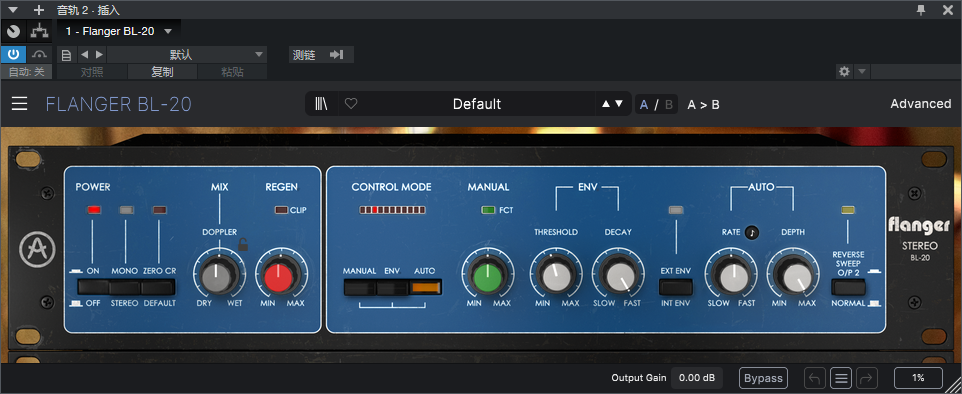Flip the POWER ON/OFF switch
962x394 pixels.
tap(93, 287)
